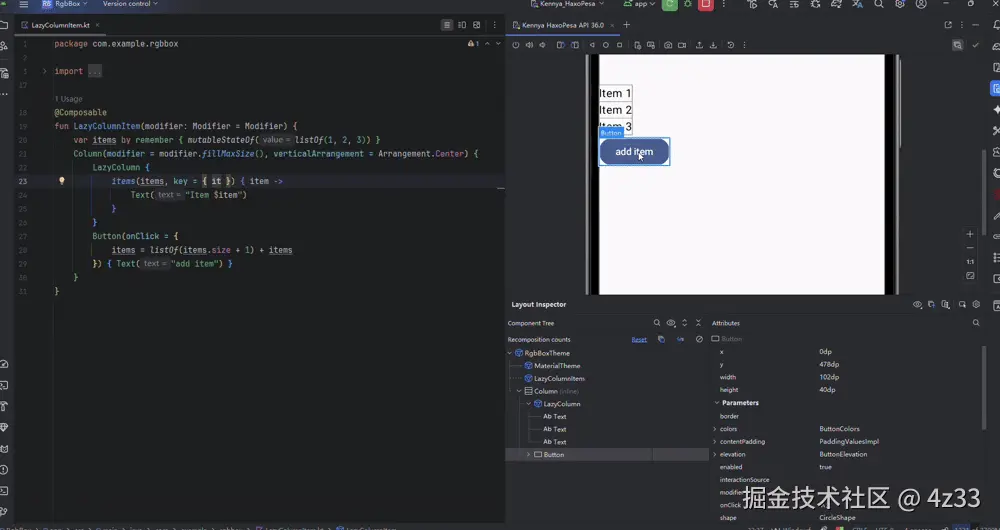Expand the Button node in Component Tree

528,455
